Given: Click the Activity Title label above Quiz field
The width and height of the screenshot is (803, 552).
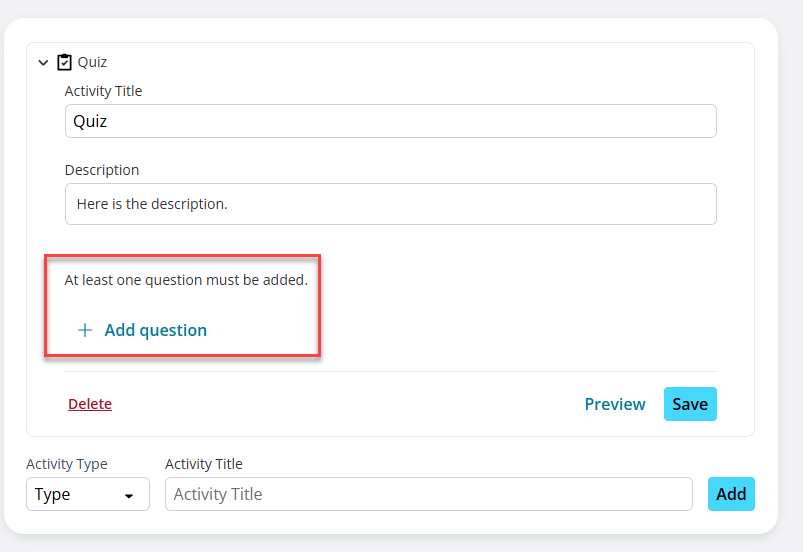Looking at the screenshot, I should [103, 91].
